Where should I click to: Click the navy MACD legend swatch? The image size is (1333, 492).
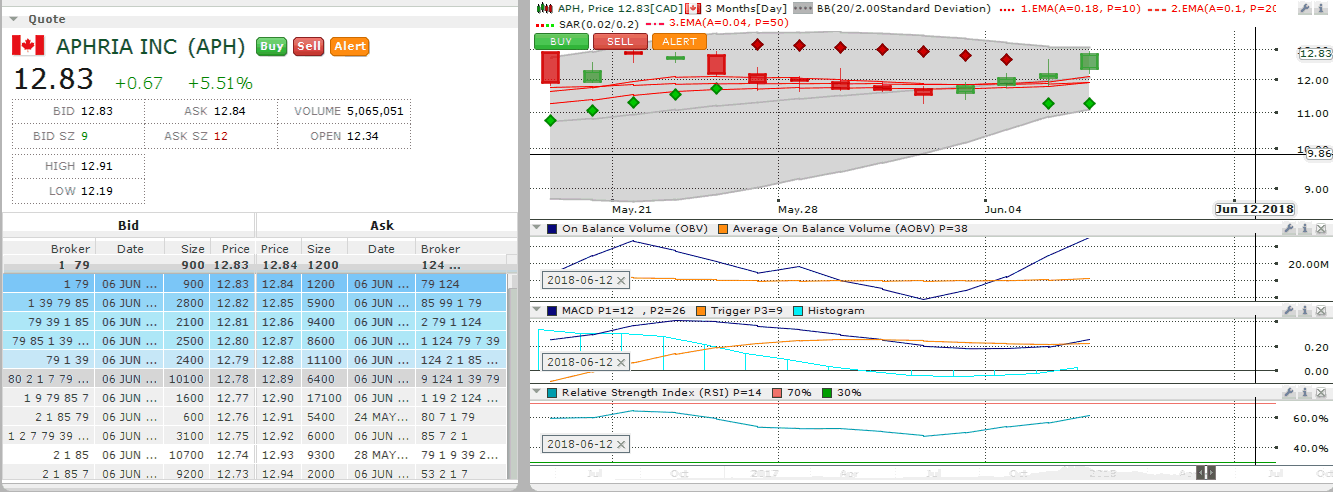tap(552, 311)
